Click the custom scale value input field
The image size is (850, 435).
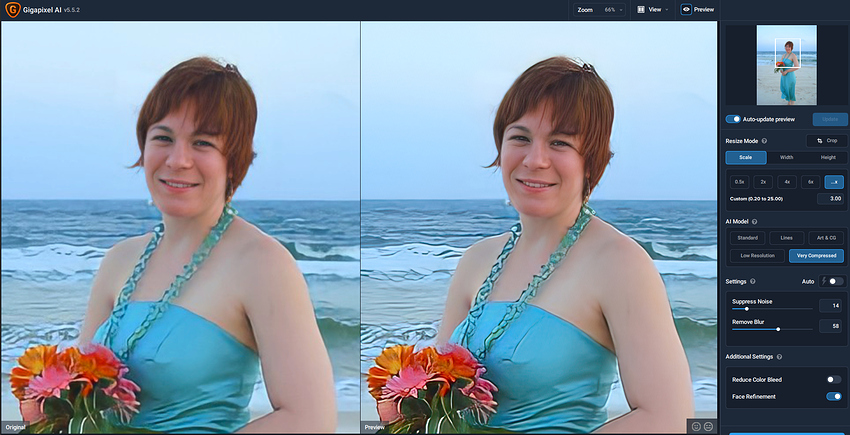click(829, 199)
